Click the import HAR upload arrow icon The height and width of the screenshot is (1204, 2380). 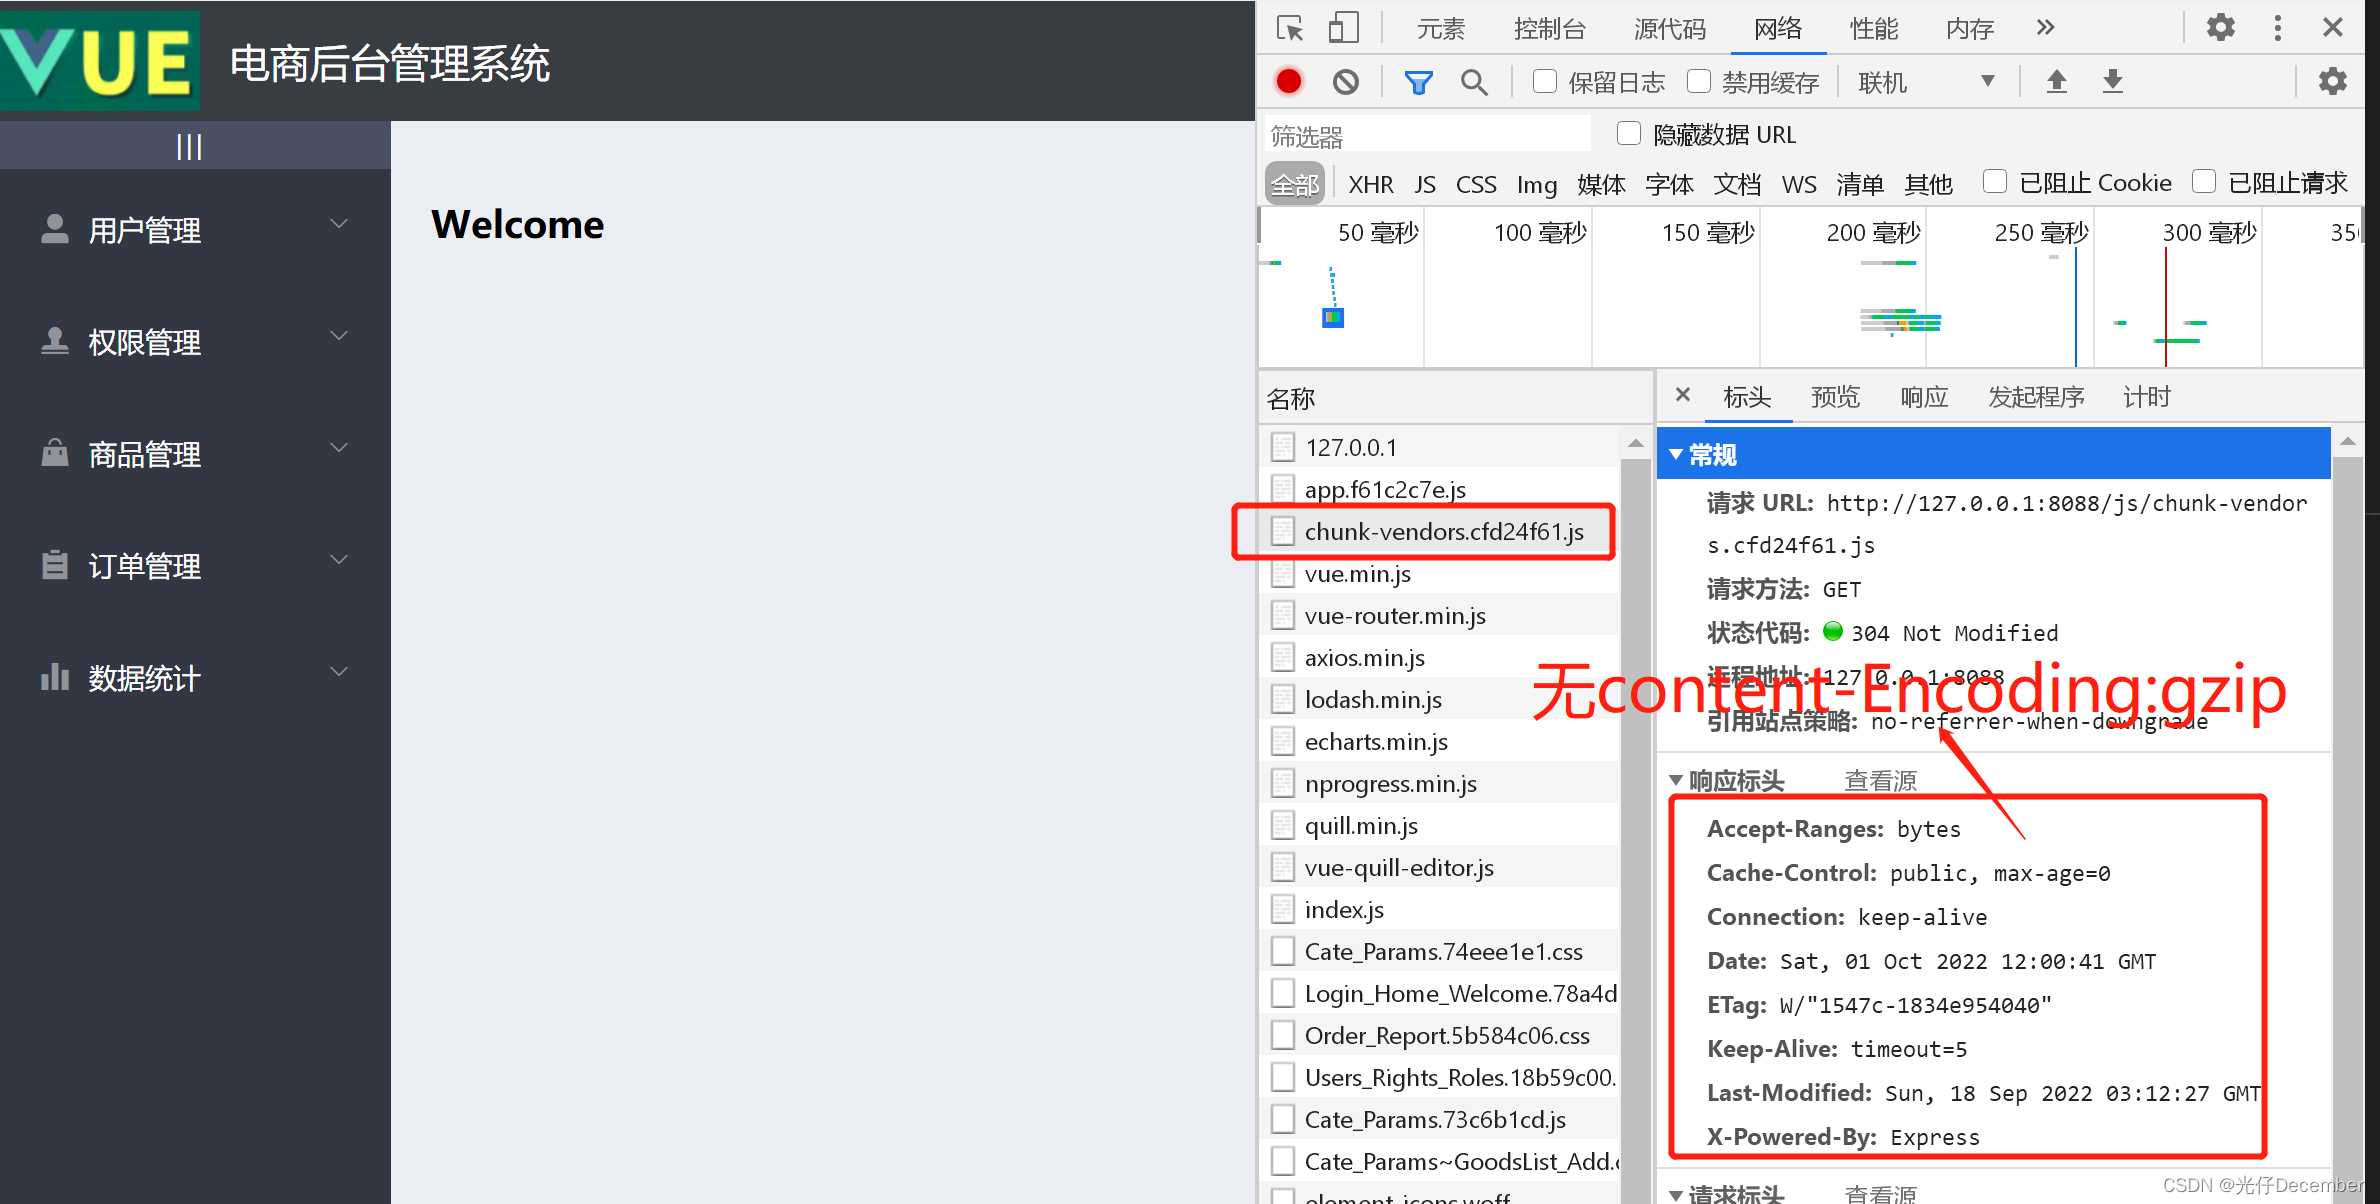(2056, 82)
